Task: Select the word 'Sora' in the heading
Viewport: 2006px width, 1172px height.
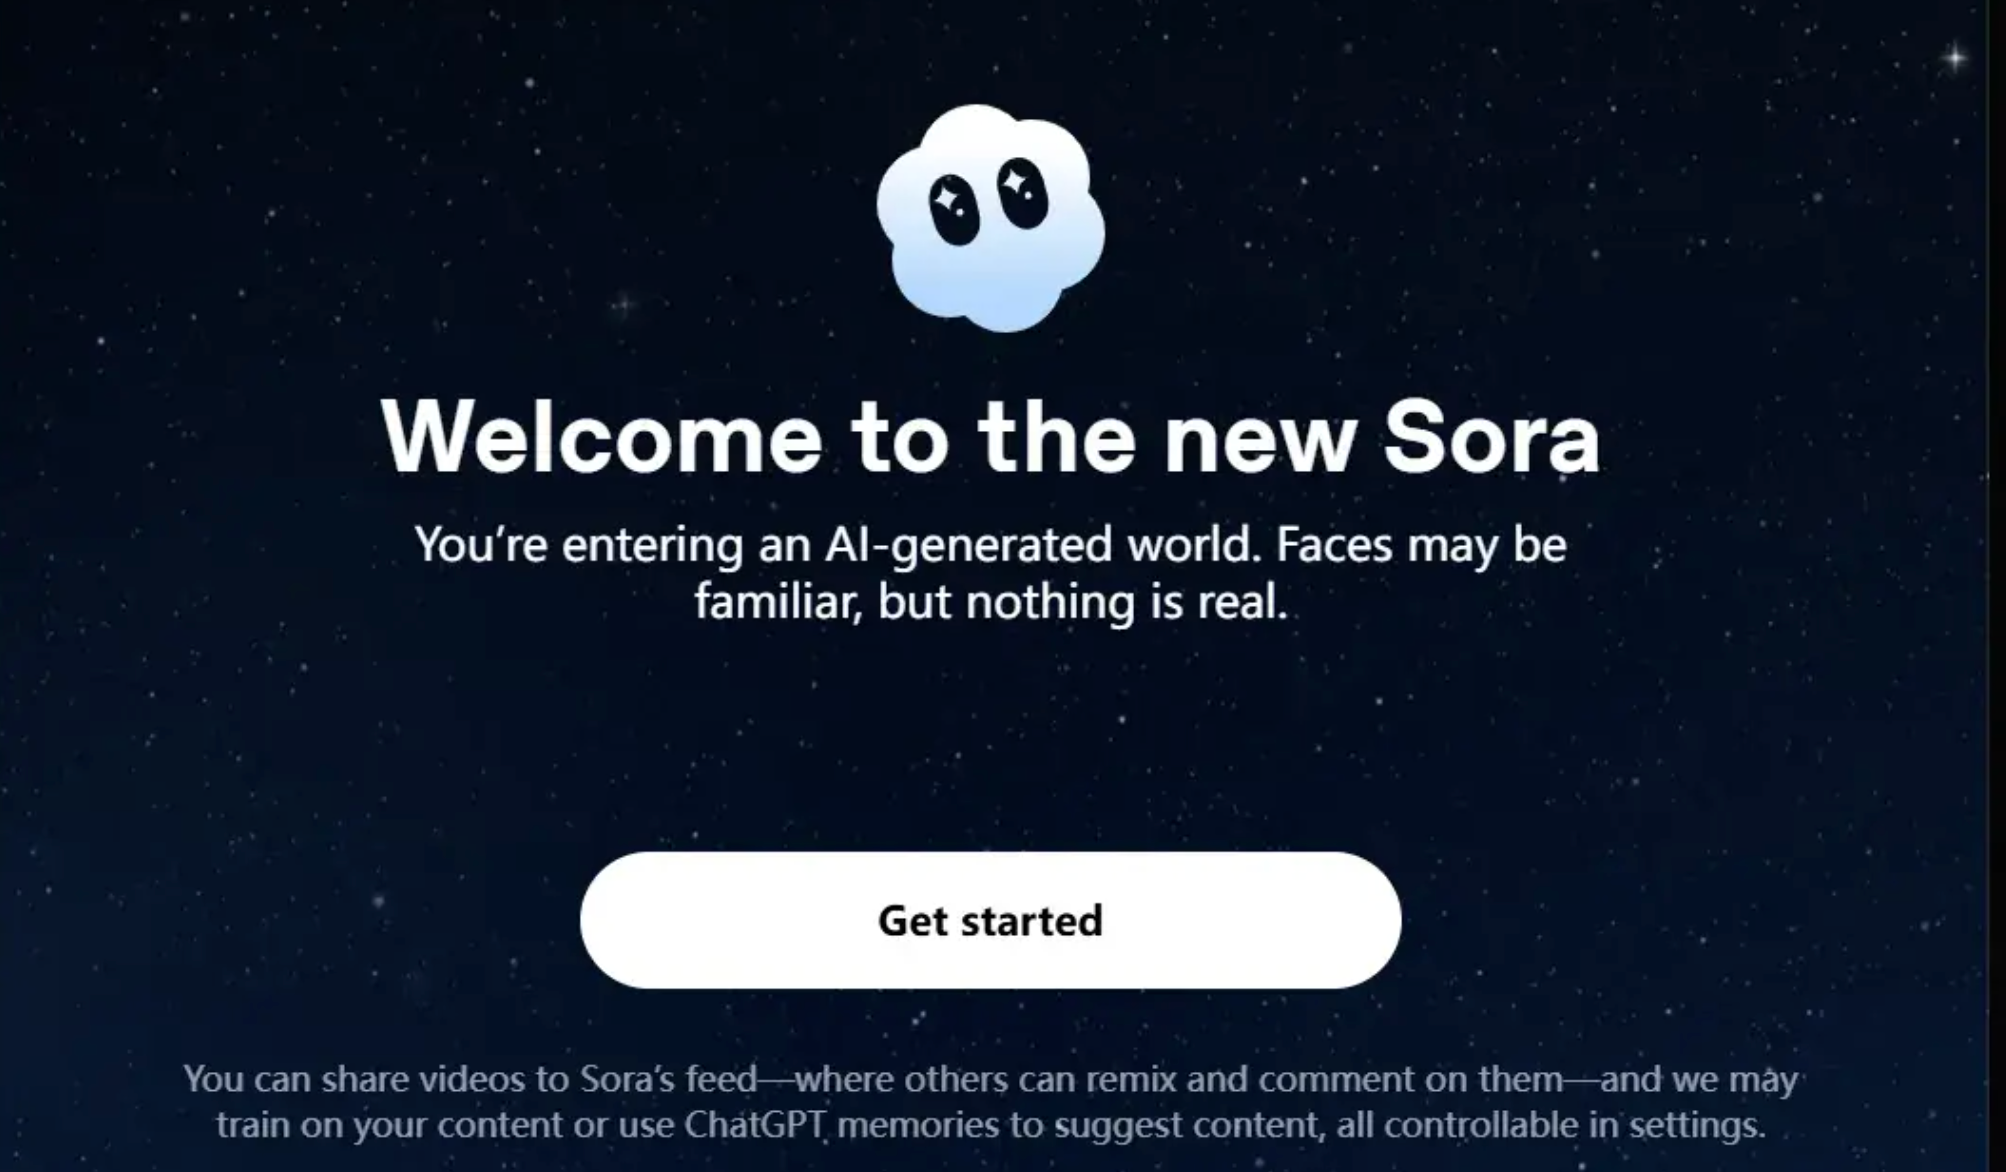Action: click(x=1492, y=437)
